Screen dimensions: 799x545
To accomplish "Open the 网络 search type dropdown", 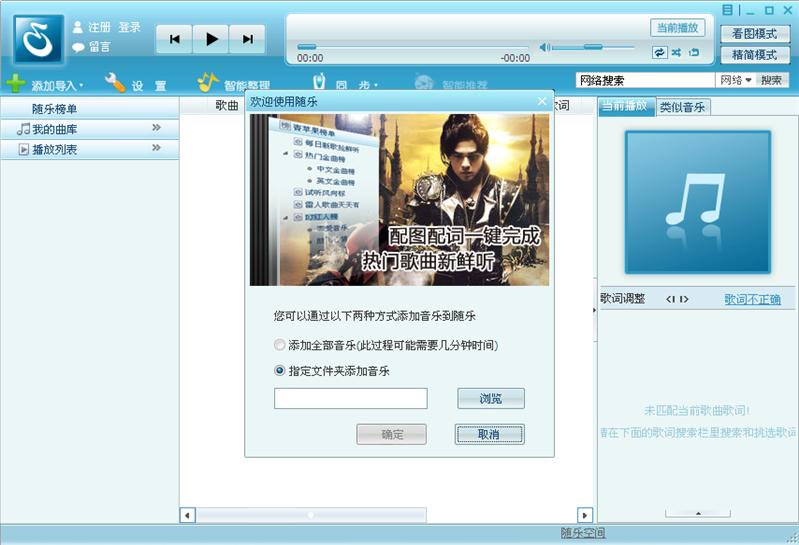I will [x=736, y=80].
